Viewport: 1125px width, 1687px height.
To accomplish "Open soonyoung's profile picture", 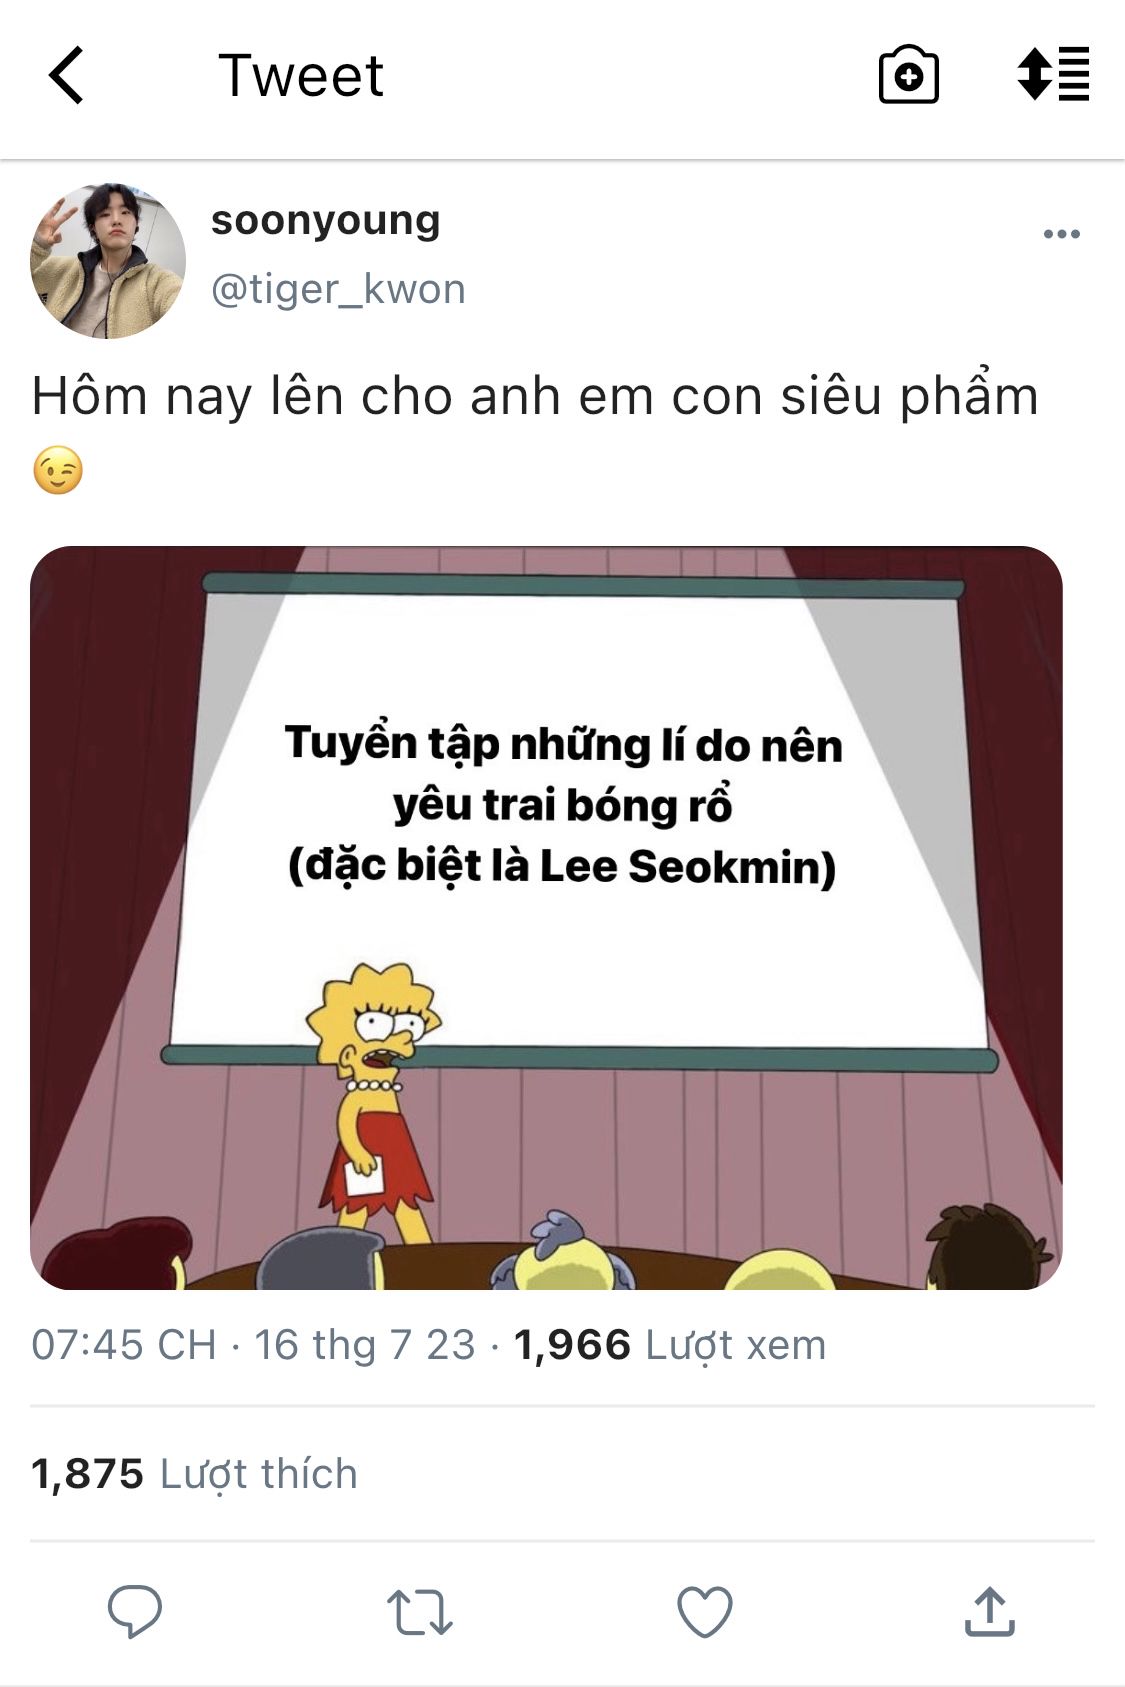I will (108, 261).
